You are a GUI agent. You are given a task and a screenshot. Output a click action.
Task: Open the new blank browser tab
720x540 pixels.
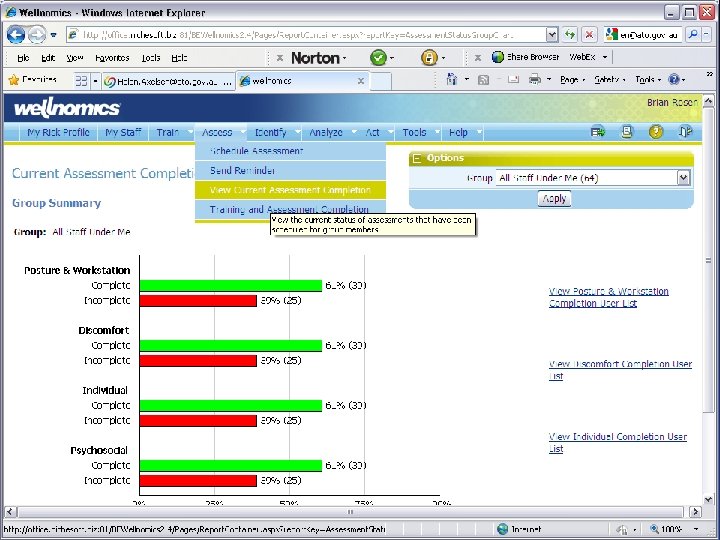point(380,81)
